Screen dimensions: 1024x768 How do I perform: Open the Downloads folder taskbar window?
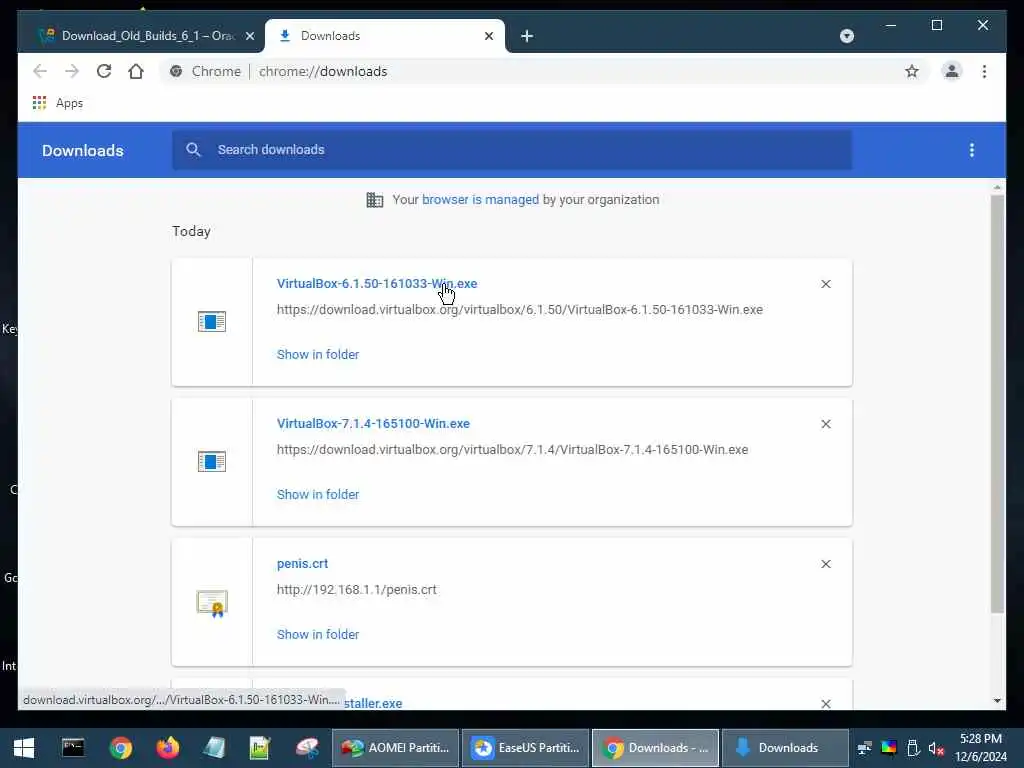[785, 748]
